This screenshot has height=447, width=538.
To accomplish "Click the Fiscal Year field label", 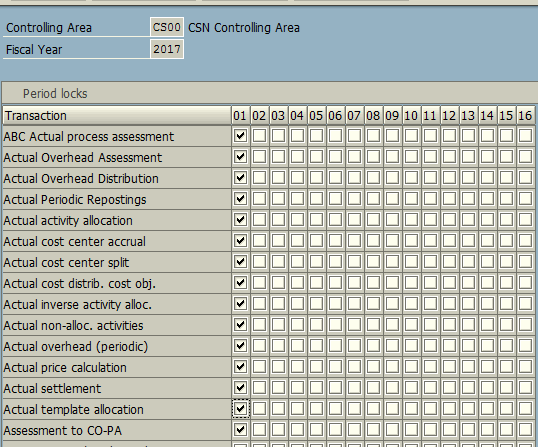I will click(34, 49).
